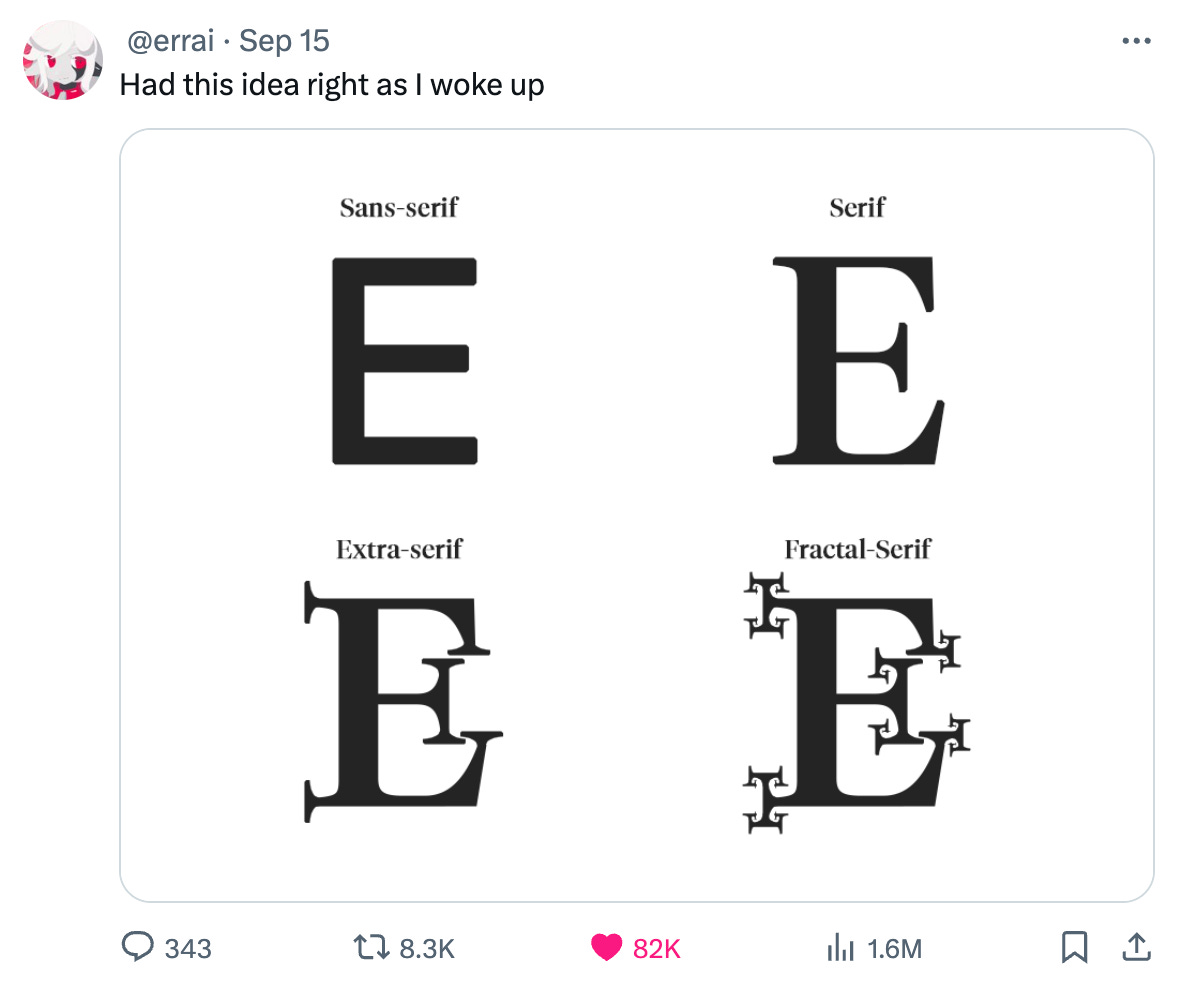Click the Fractal-Serif E in the image
The width and height of the screenshot is (1184, 984).
click(856, 703)
